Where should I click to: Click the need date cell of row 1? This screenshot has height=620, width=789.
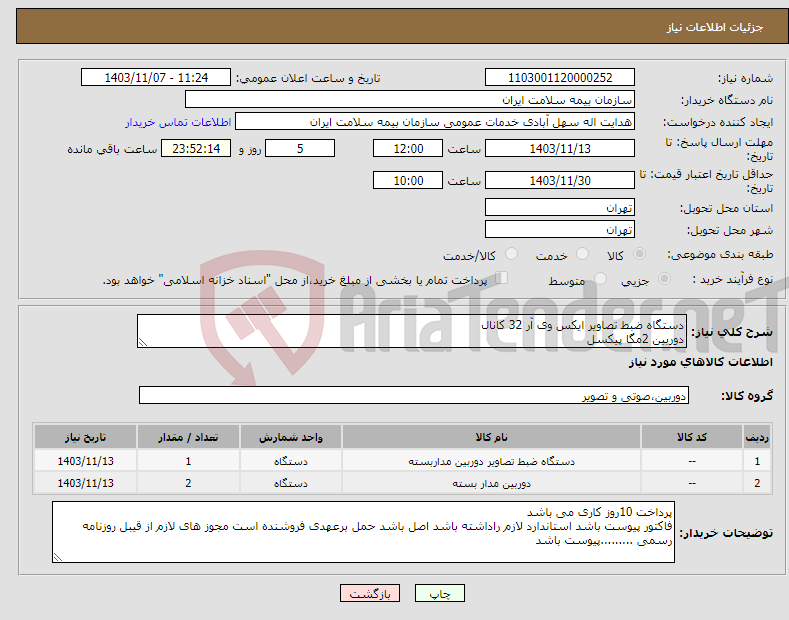(x=86, y=461)
